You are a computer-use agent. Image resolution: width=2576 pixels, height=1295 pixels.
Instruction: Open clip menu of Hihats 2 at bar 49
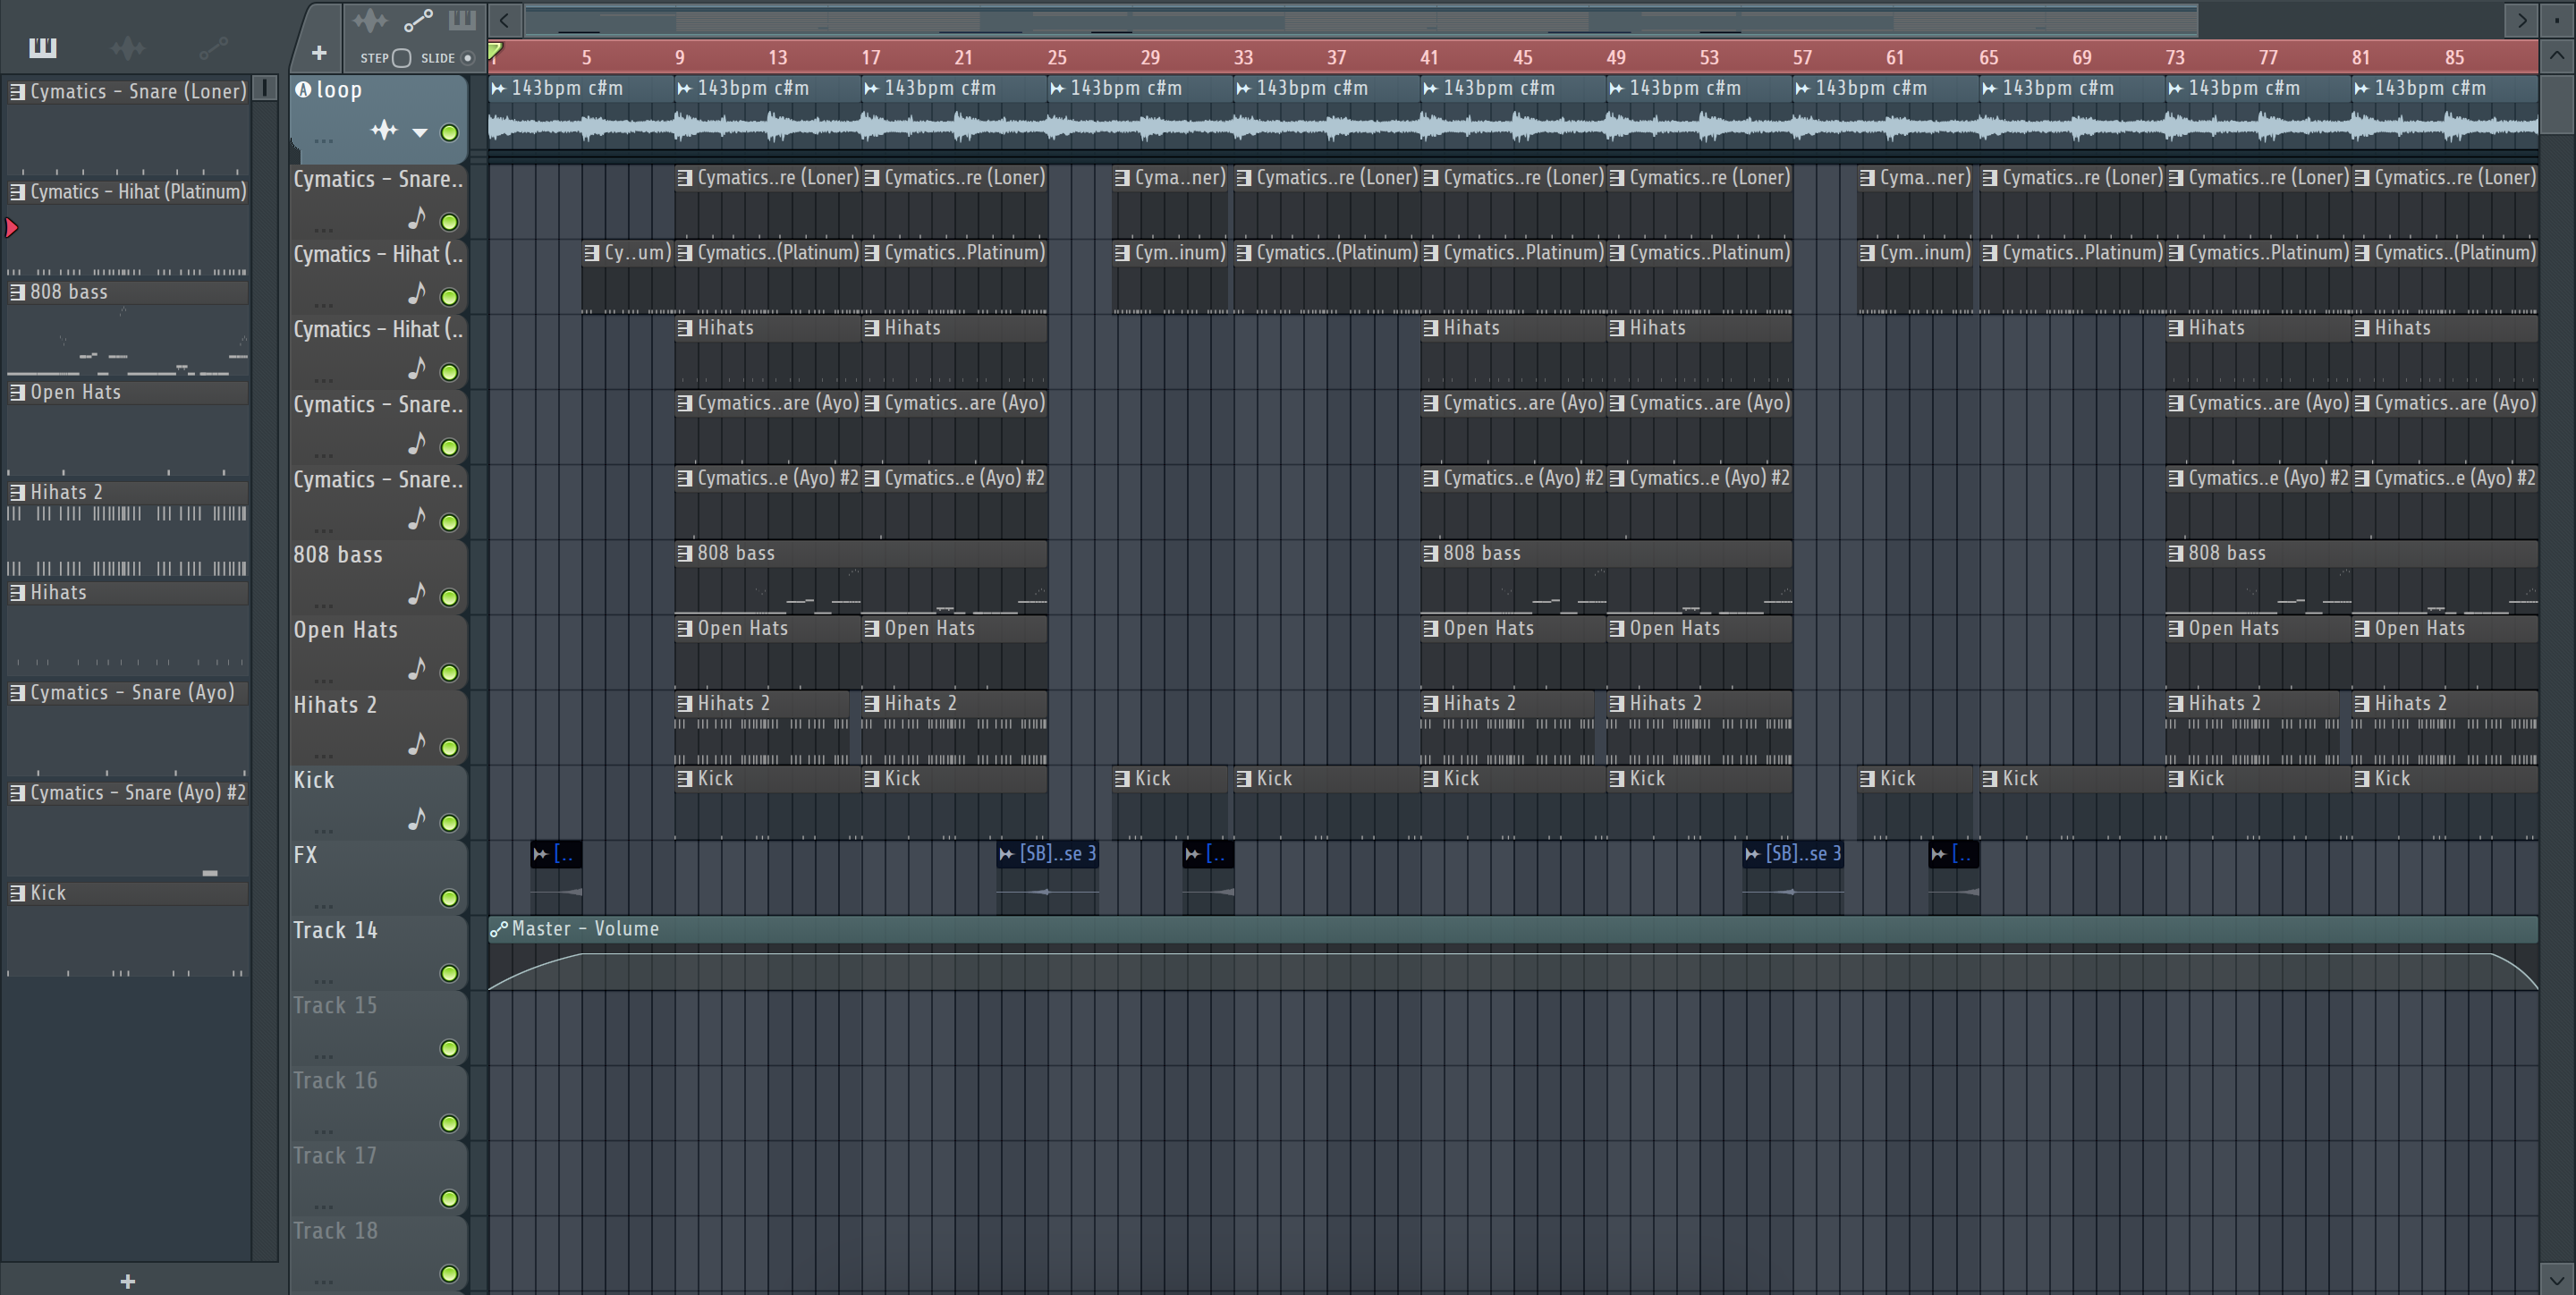[1617, 703]
